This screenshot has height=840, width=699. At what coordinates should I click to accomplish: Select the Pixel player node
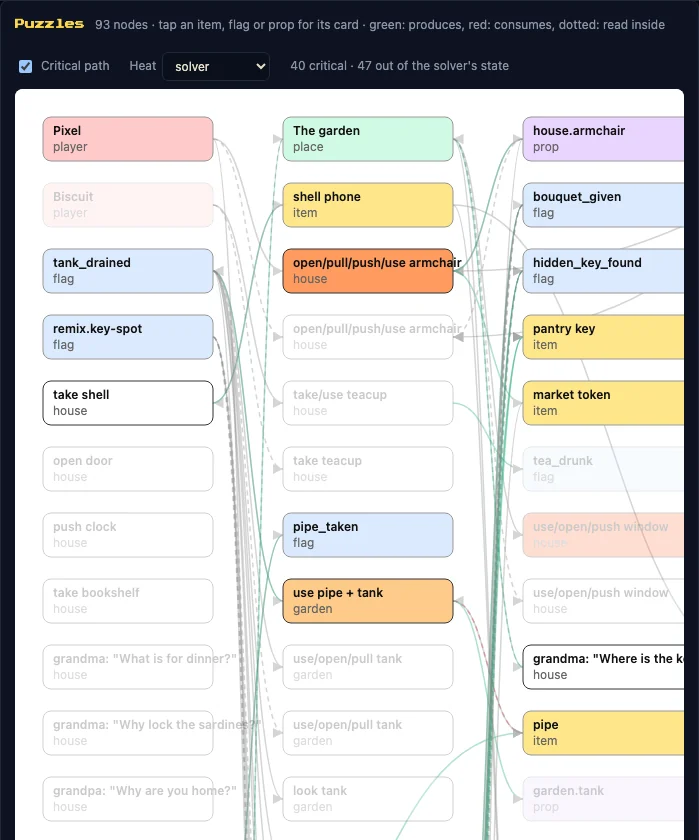tap(128, 139)
